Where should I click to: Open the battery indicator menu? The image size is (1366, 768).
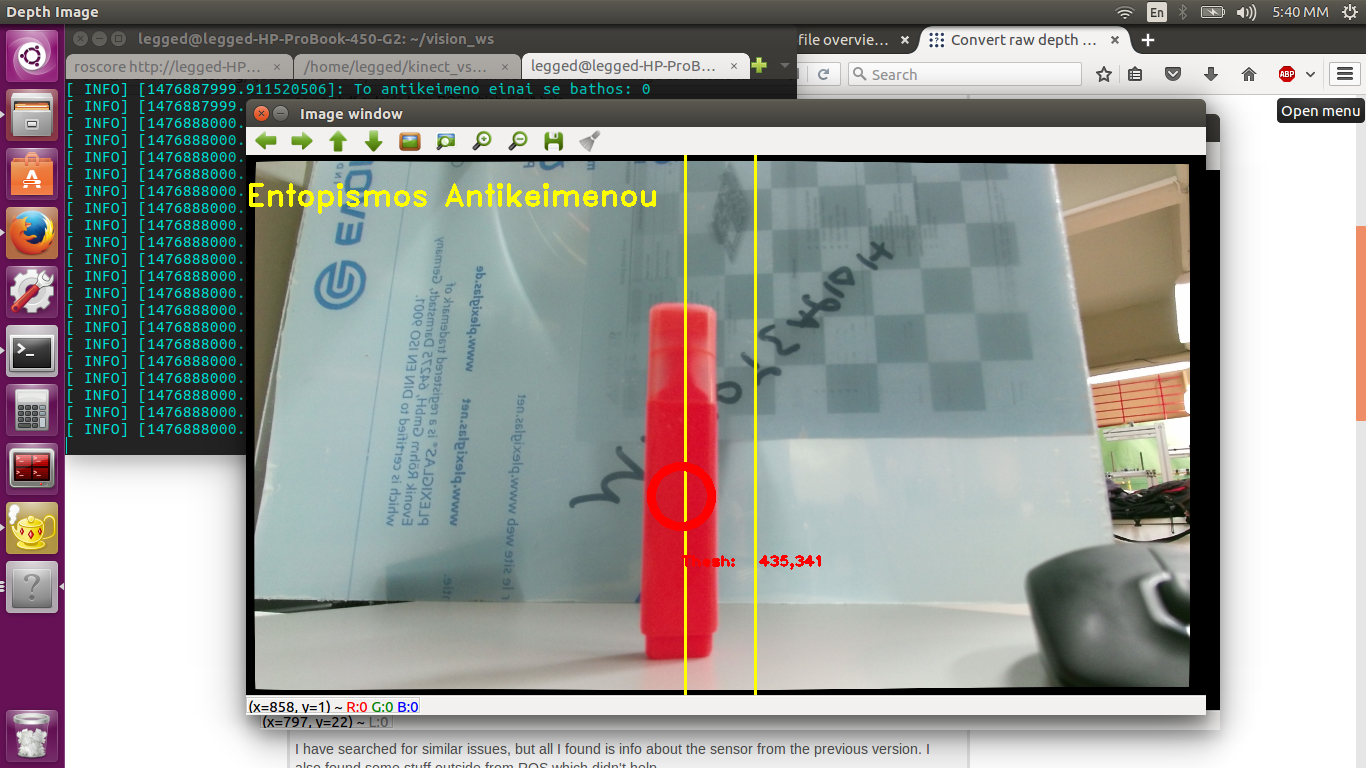[x=1212, y=12]
